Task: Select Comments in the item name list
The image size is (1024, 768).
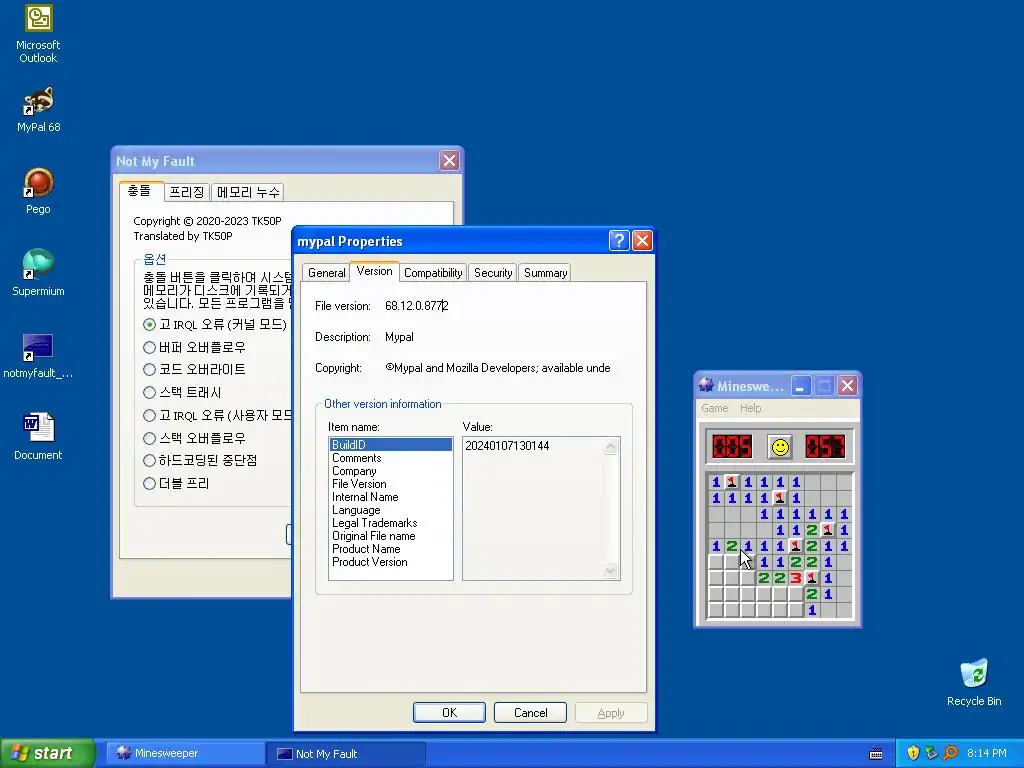Action: coord(391,458)
